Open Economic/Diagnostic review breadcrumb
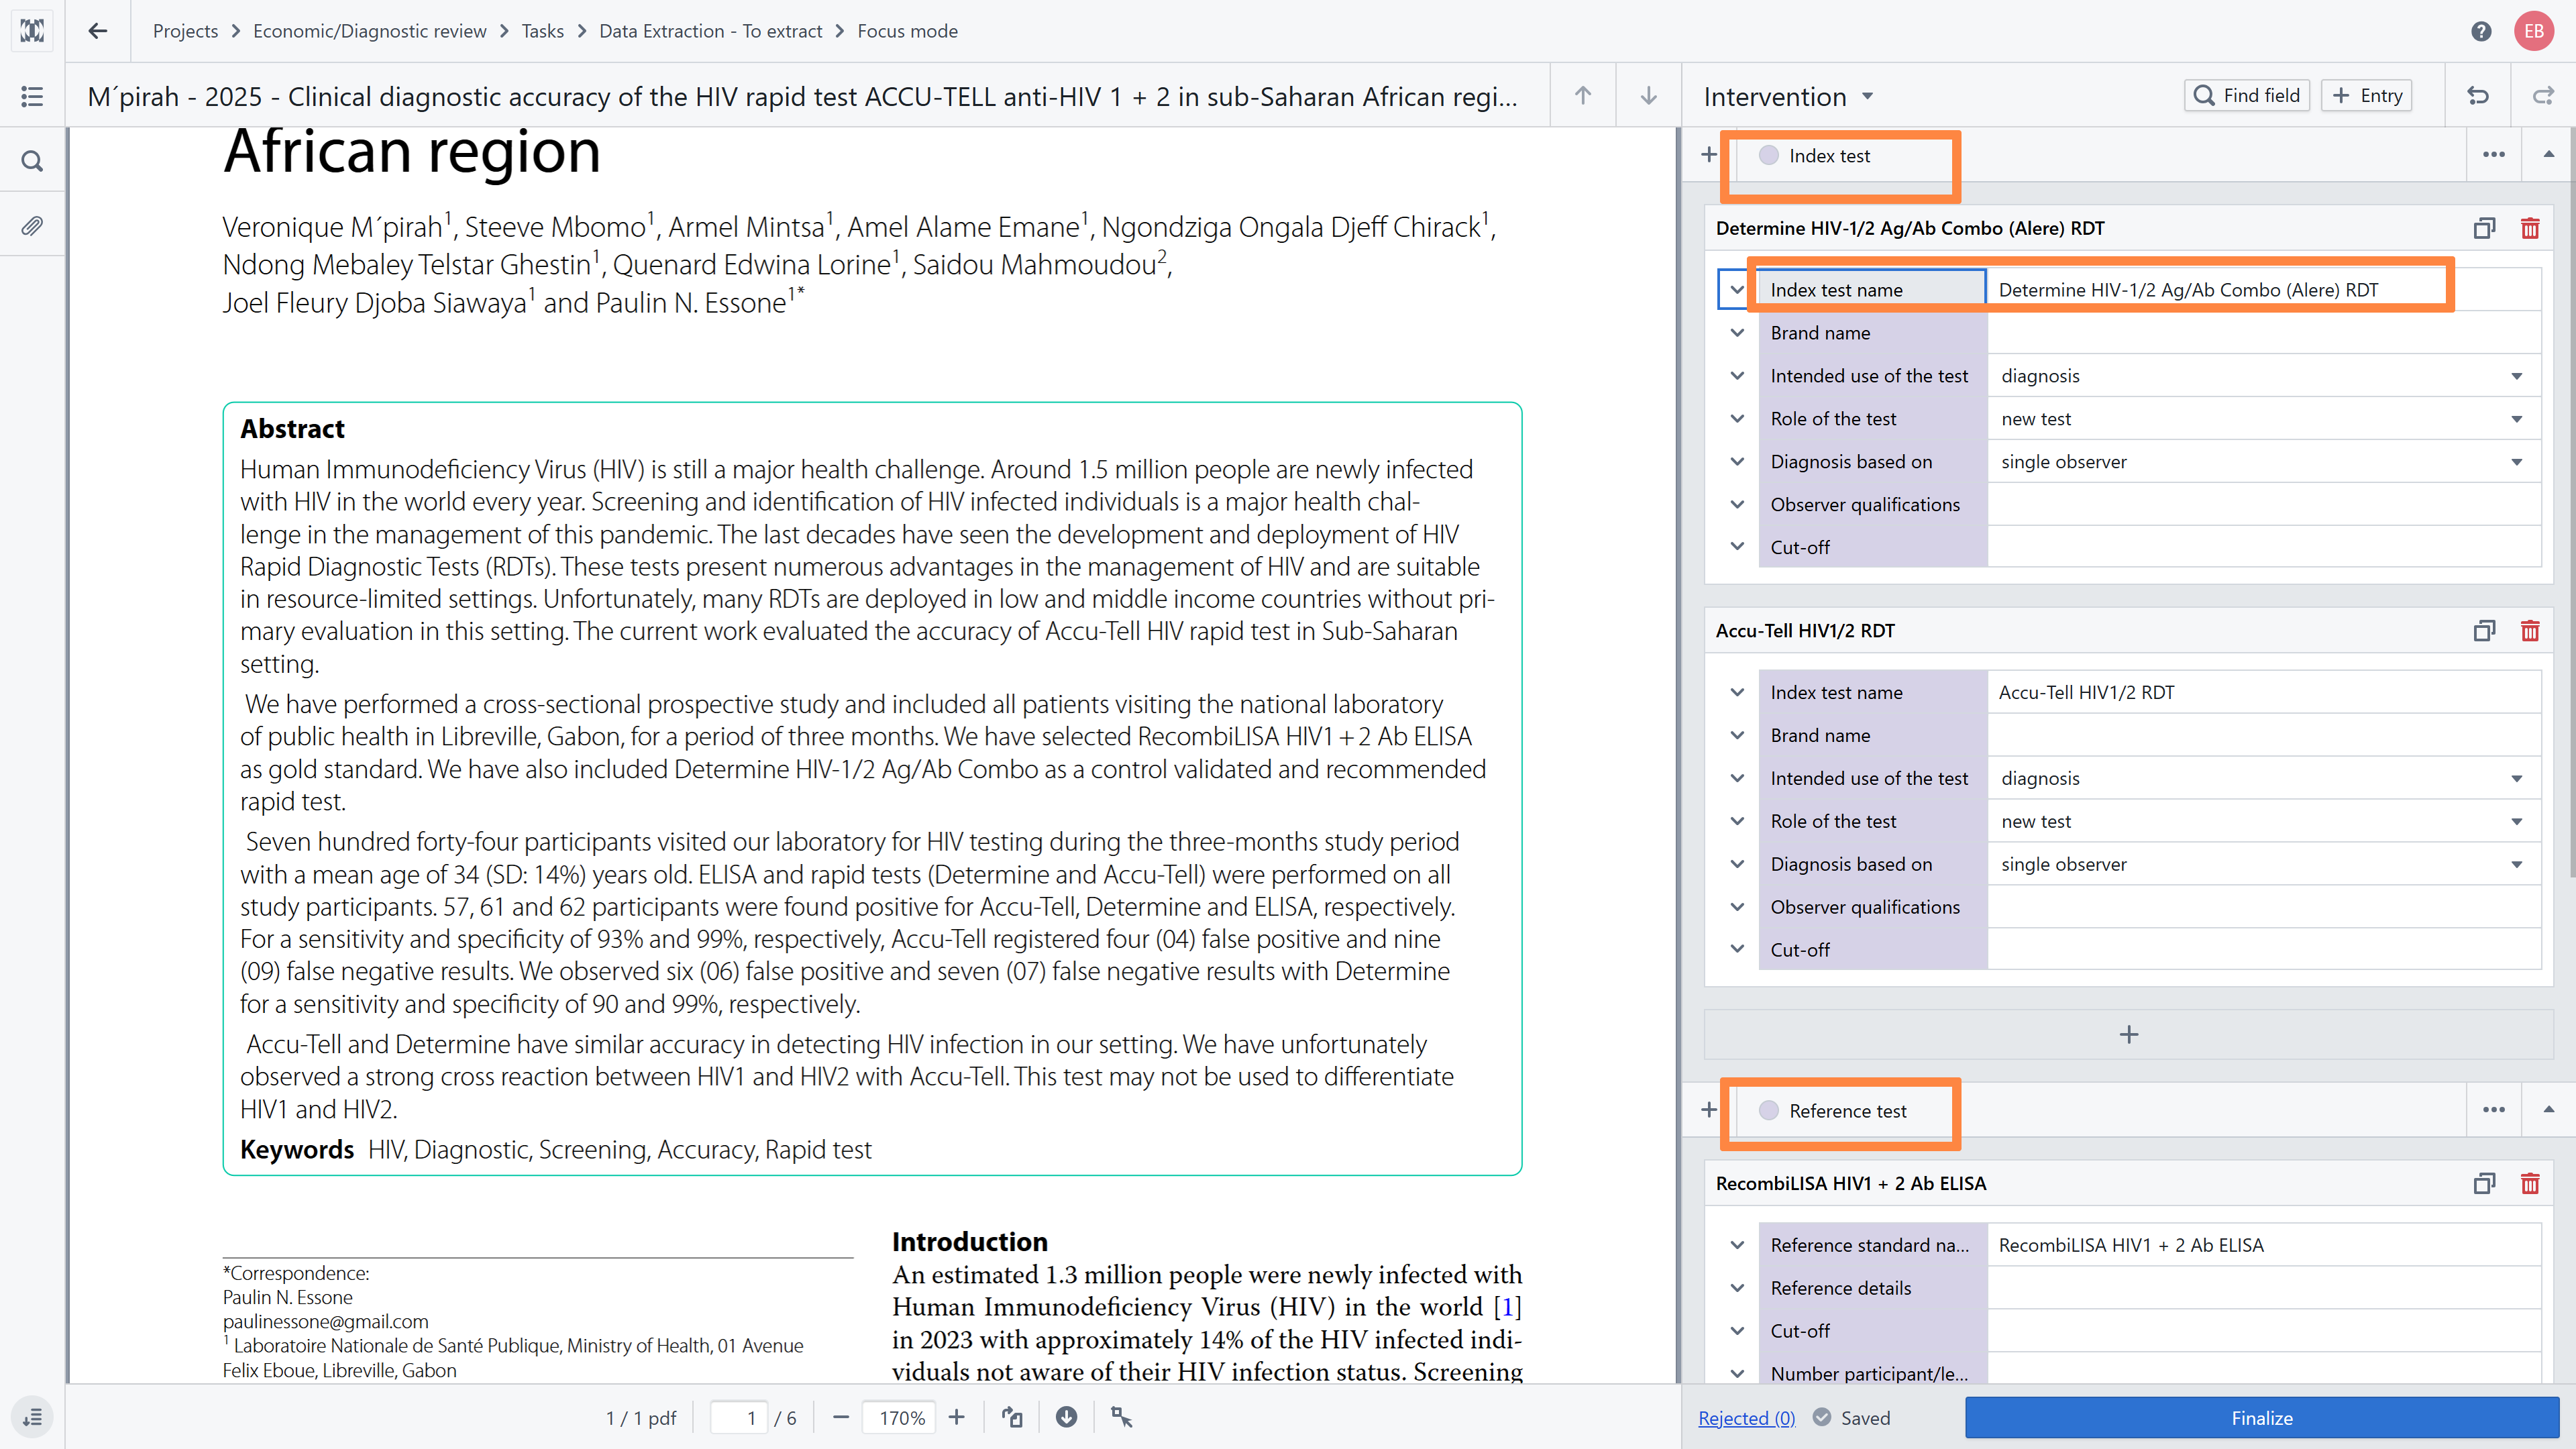2576x1449 pixels. point(369,31)
